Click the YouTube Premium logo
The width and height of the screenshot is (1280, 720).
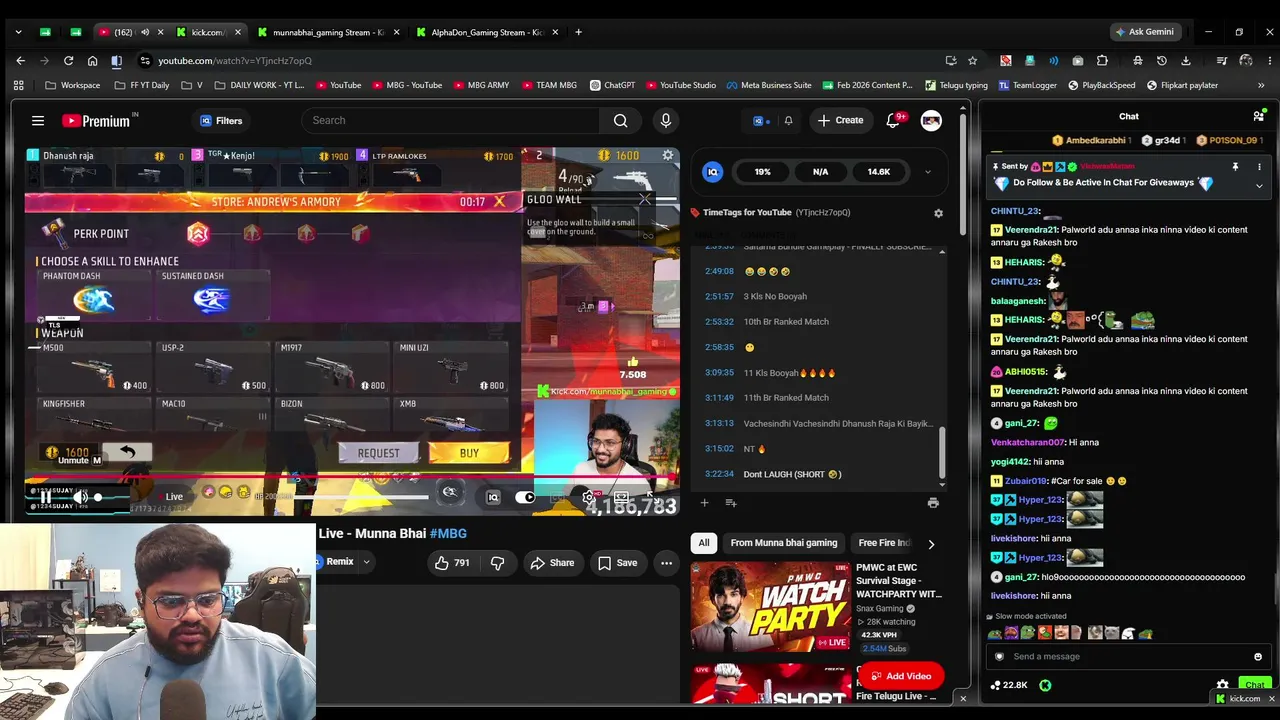96,121
